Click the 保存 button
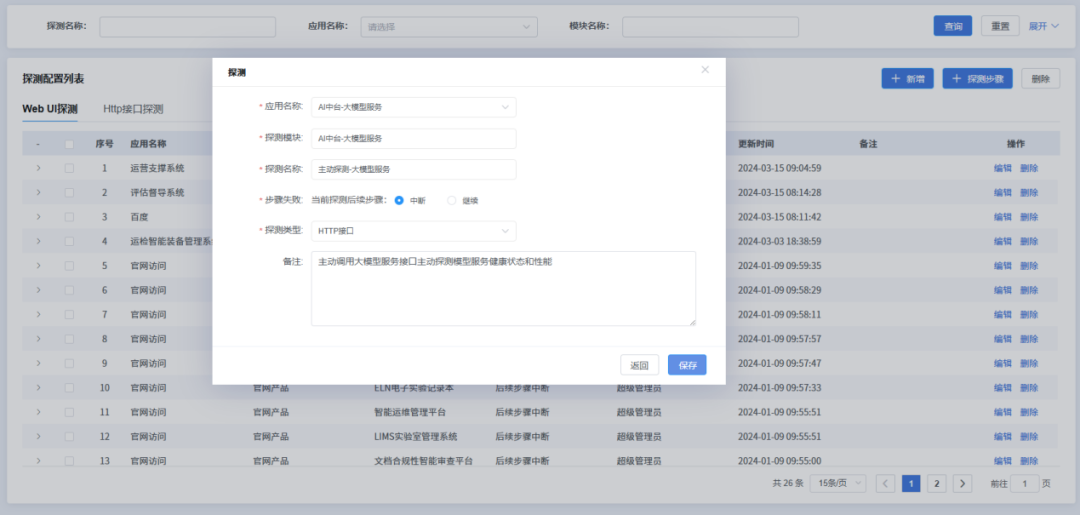The image size is (1080, 515). coord(687,365)
